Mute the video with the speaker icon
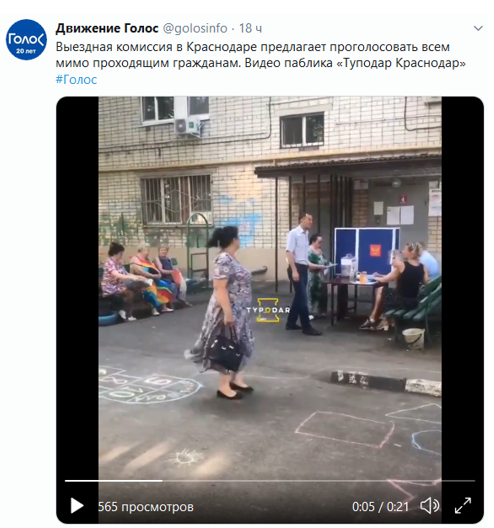Screen dimensions: 494x528 click(430, 506)
